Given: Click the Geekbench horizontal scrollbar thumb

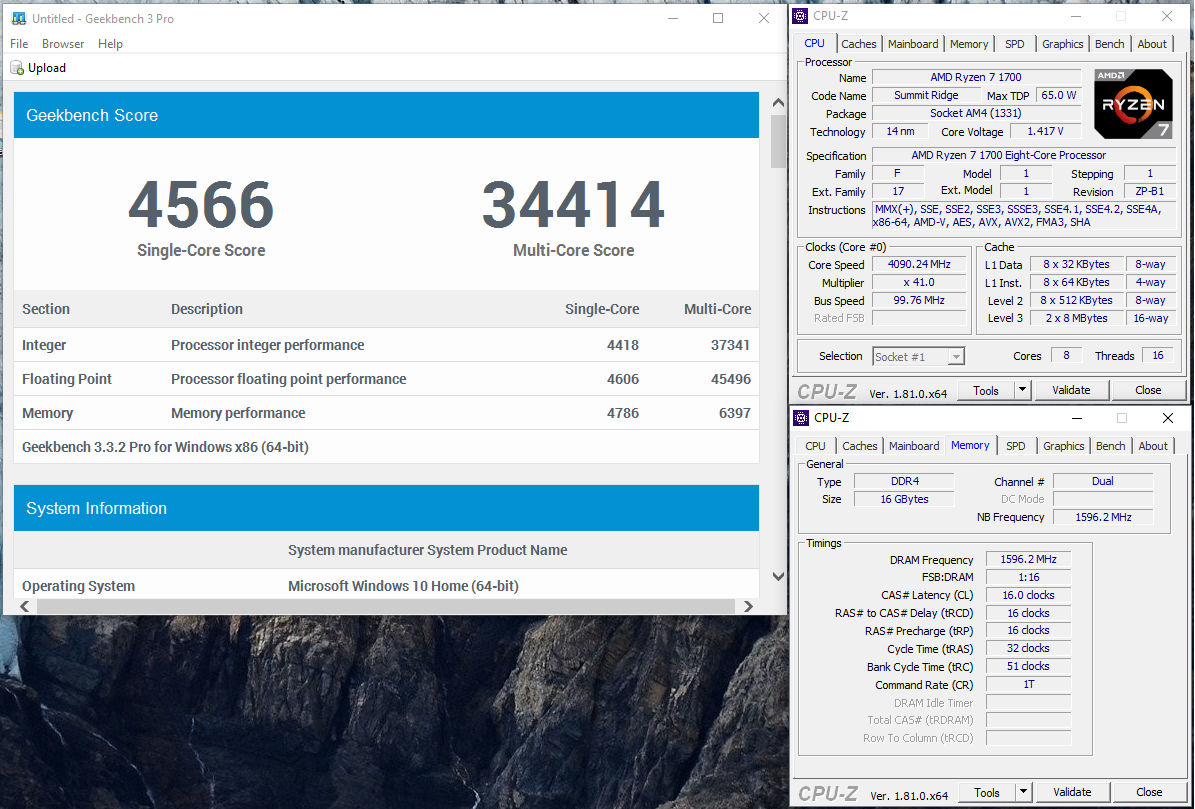Looking at the screenshot, I should point(385,606).
